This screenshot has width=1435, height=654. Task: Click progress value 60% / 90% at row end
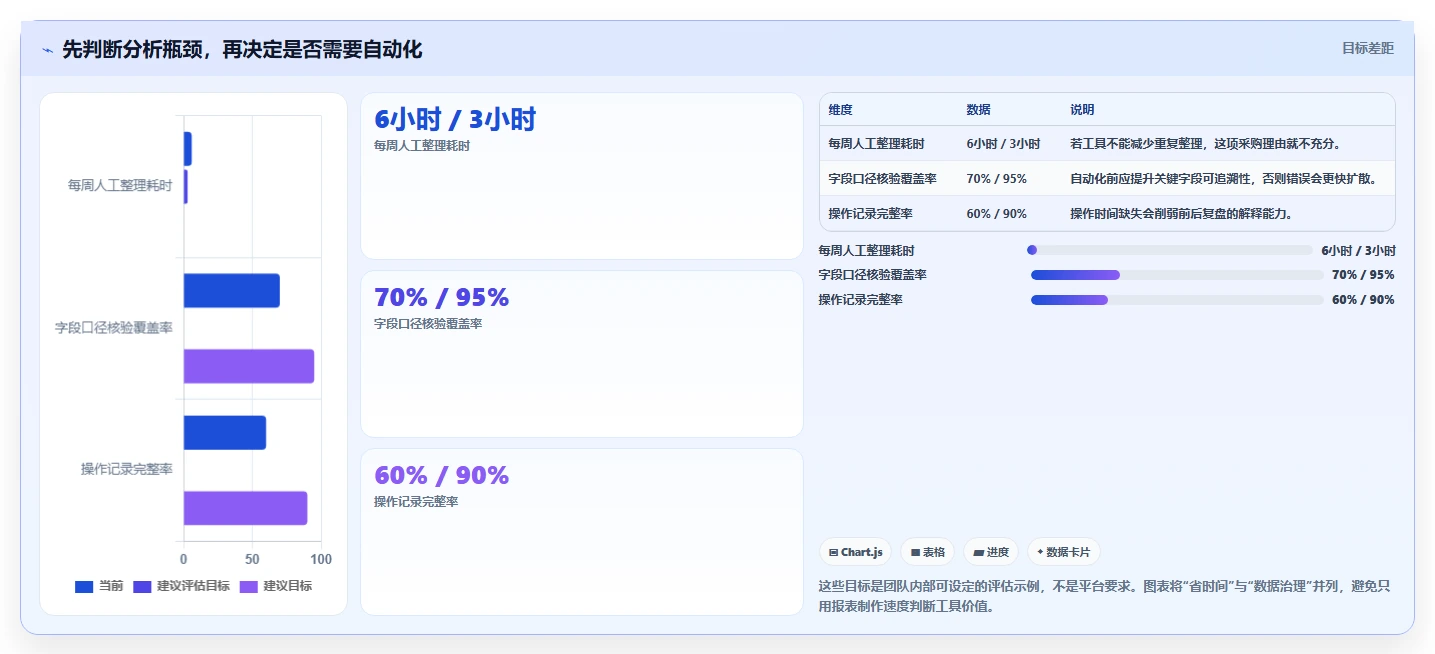tap(1363, 300)
